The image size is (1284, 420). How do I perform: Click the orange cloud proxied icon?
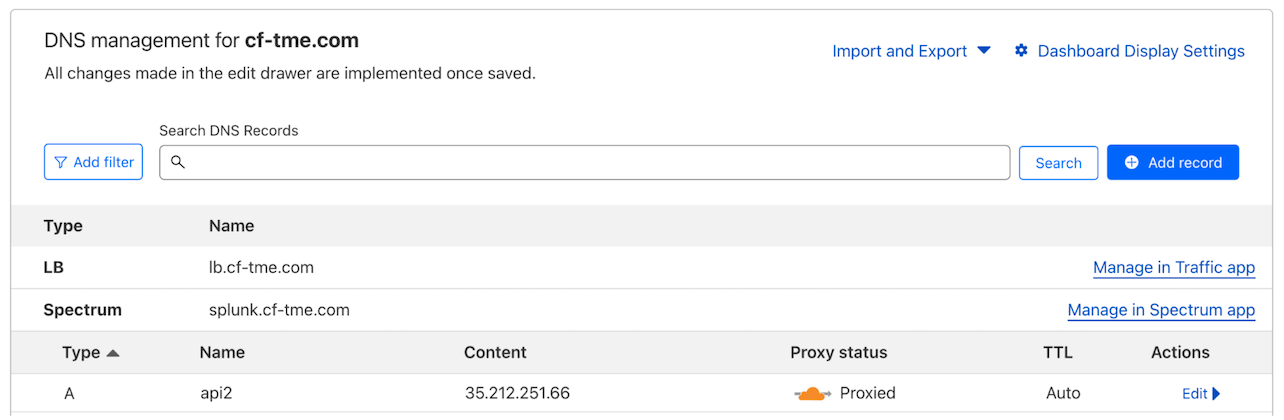click(812, 393)
